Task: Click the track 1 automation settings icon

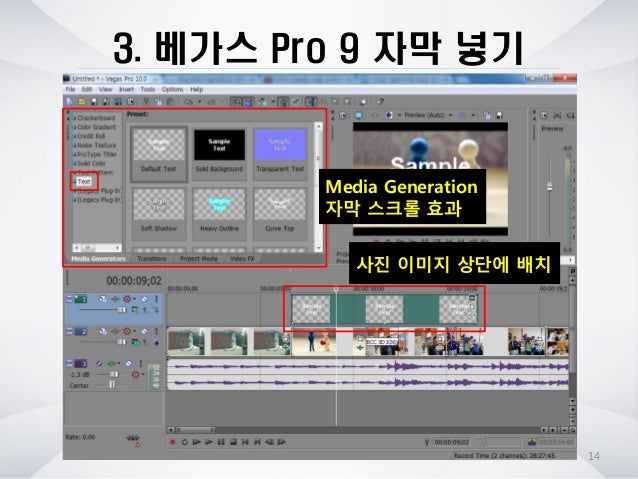Action: click(128, 299)
